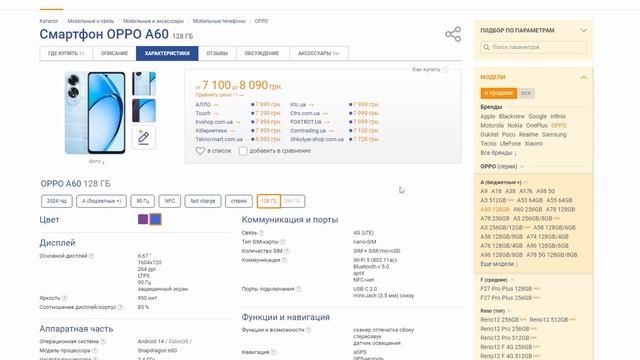Screen dimensions: 640x360
Task: Collapse the Reno (топ) series group
Action: tap(509, 311)
